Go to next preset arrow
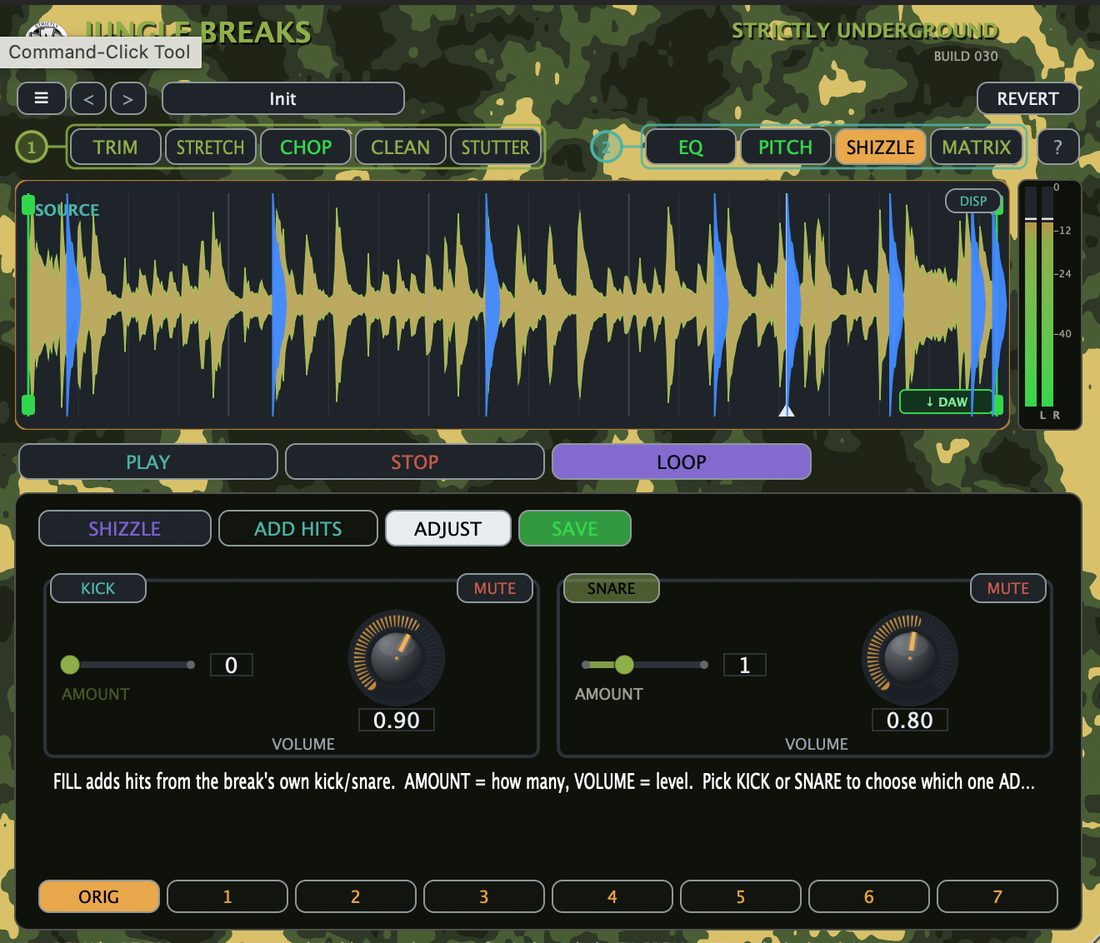 (128, 98)
